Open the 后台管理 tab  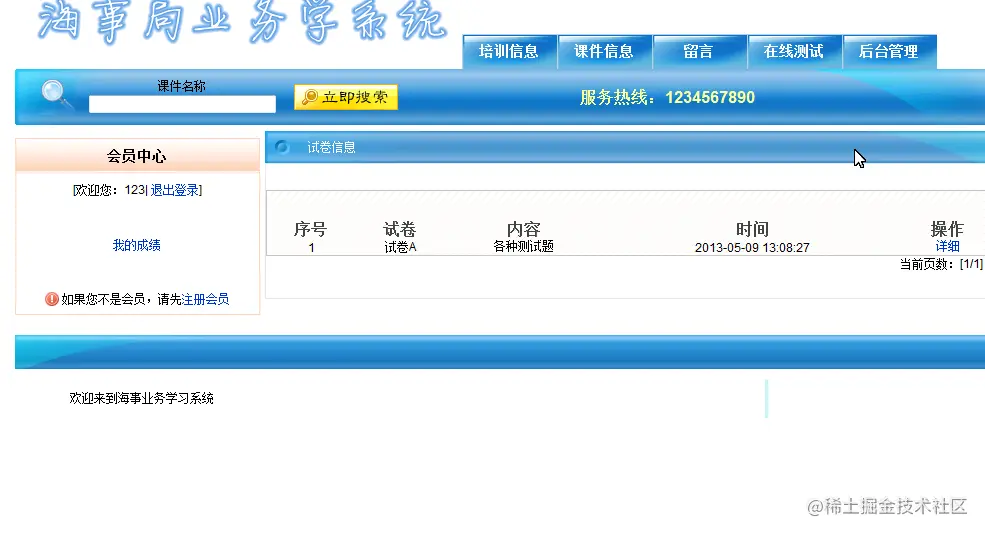coord(889,52)
